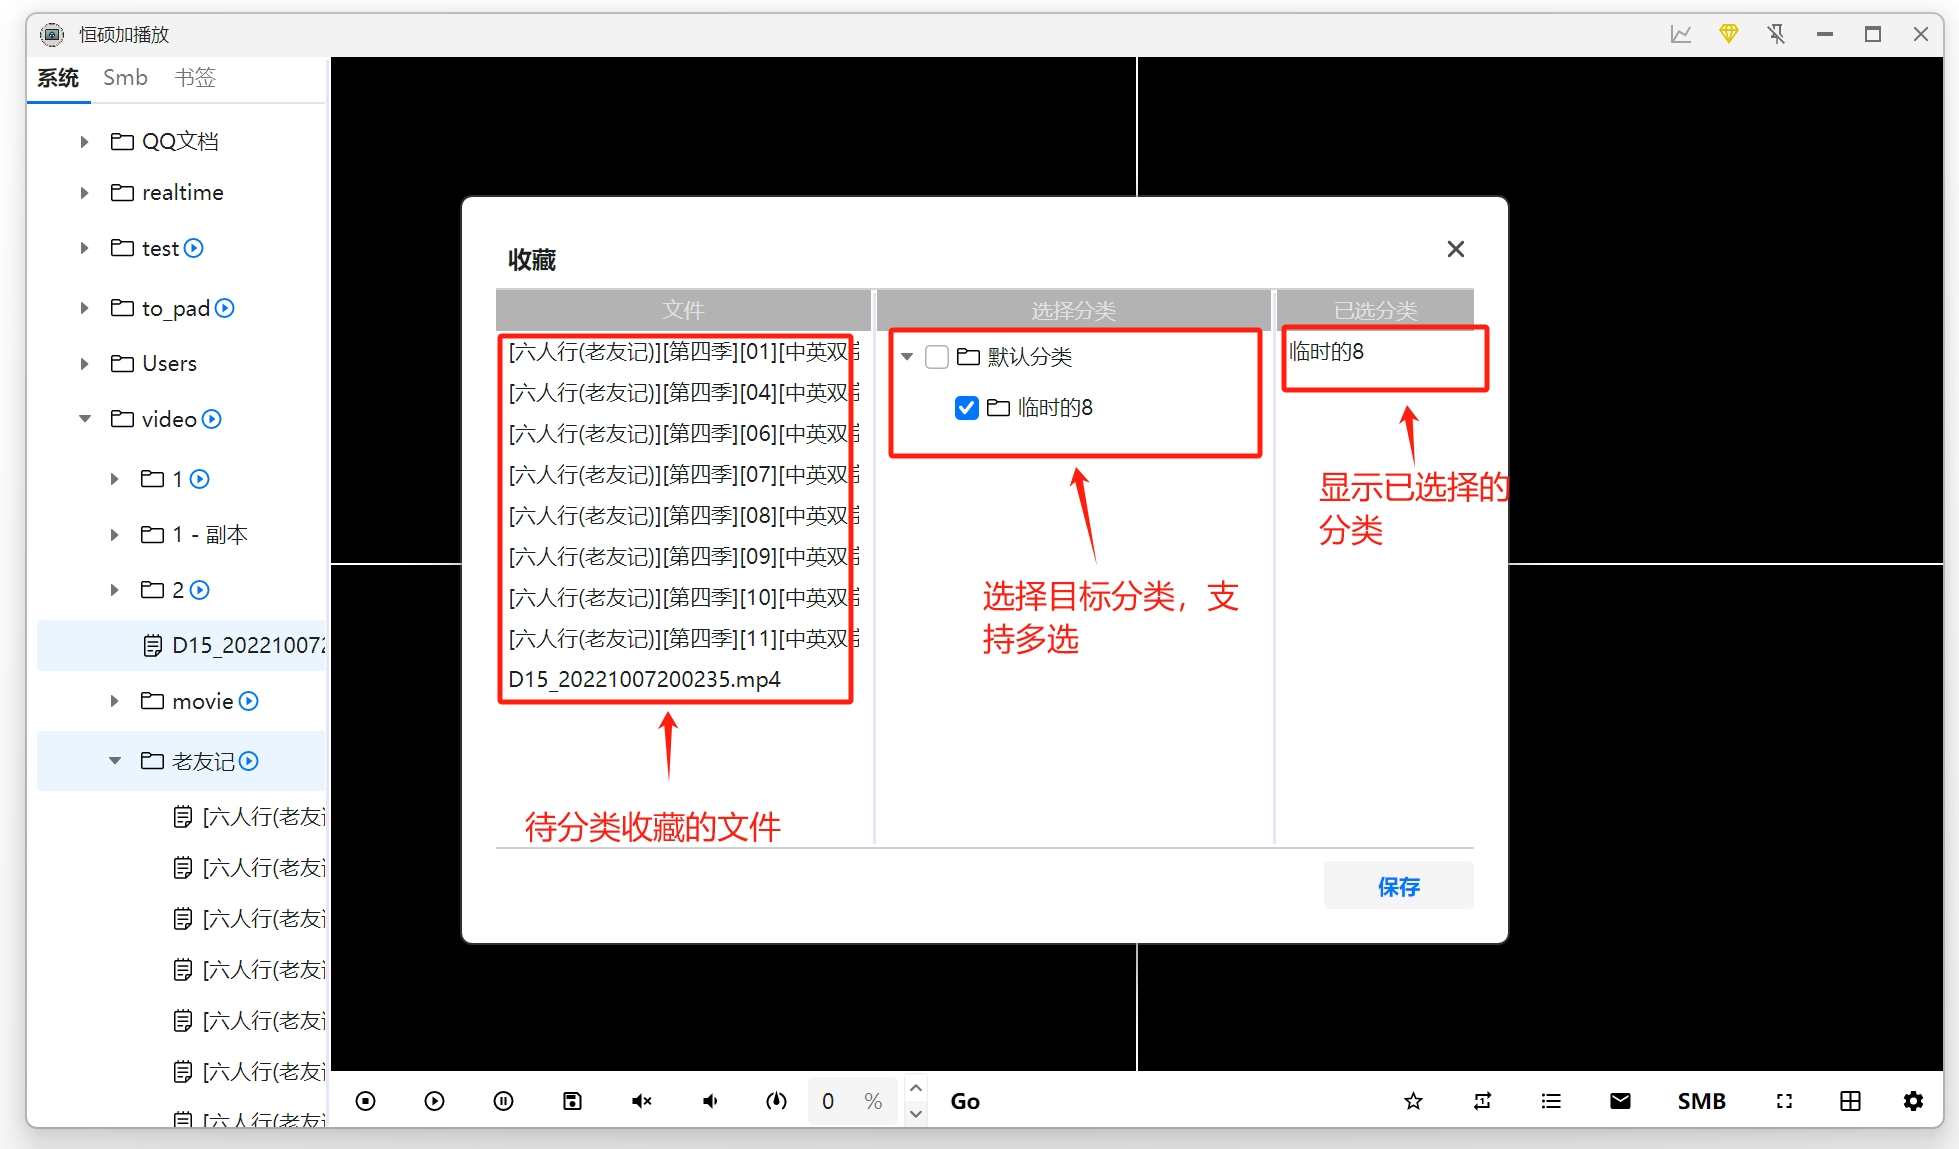
Task: Open the 书签 tab
Action: pyautogui.click(x=195, y=78)
